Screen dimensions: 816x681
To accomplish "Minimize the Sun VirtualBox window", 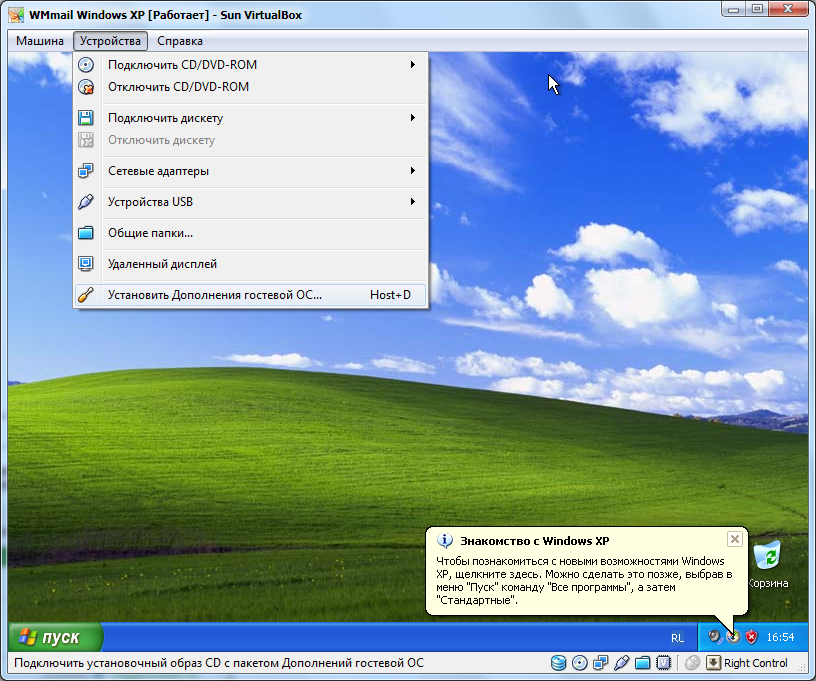I will [x=733, y=8].
